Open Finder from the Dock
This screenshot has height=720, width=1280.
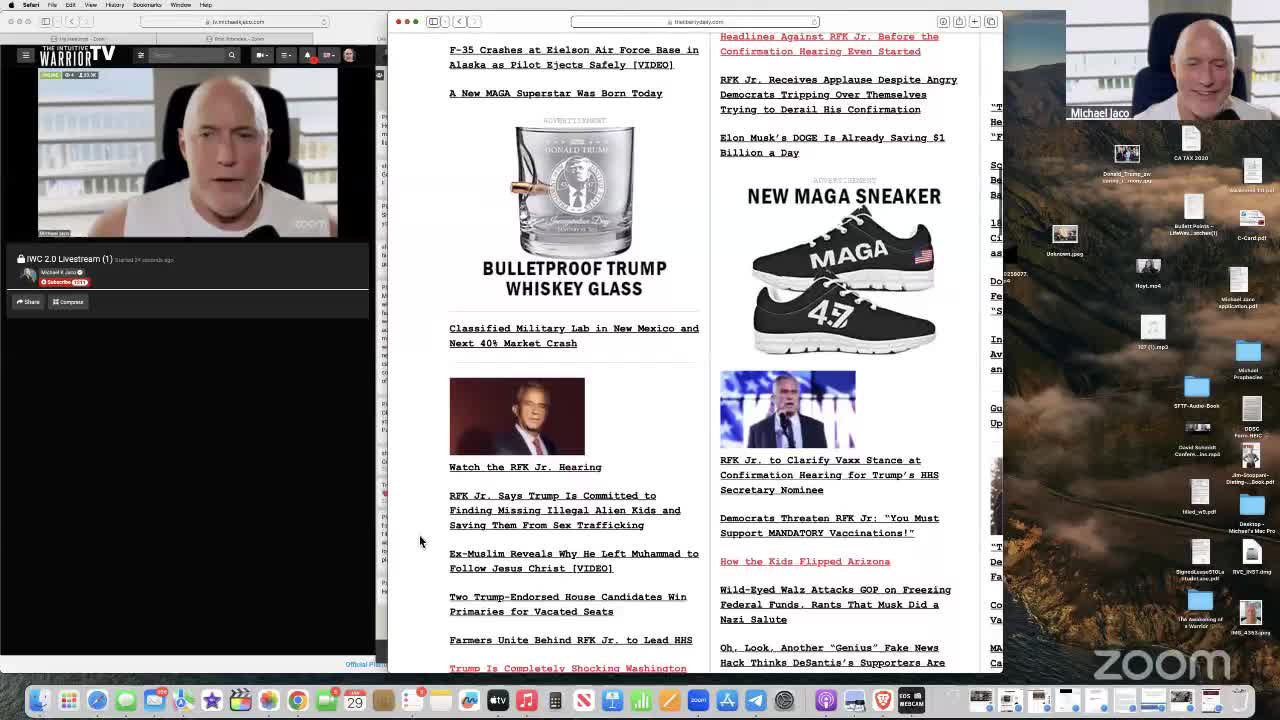[39, 701]
